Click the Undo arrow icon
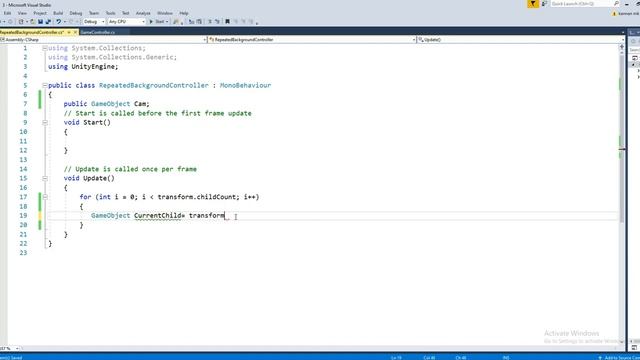This screenshot has height=360, width=640. pyautogui.click(x=58, y=22)
